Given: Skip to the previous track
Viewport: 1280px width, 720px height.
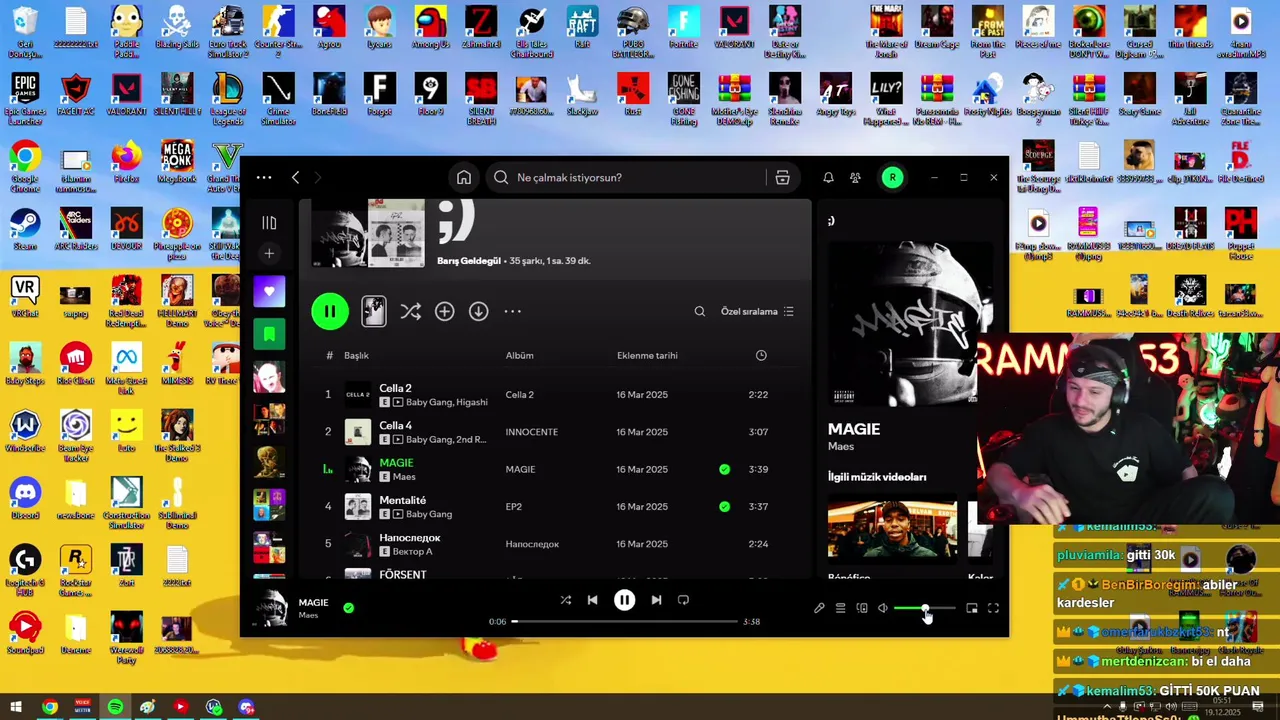Looking at the screenshot, I should [592, 600].
